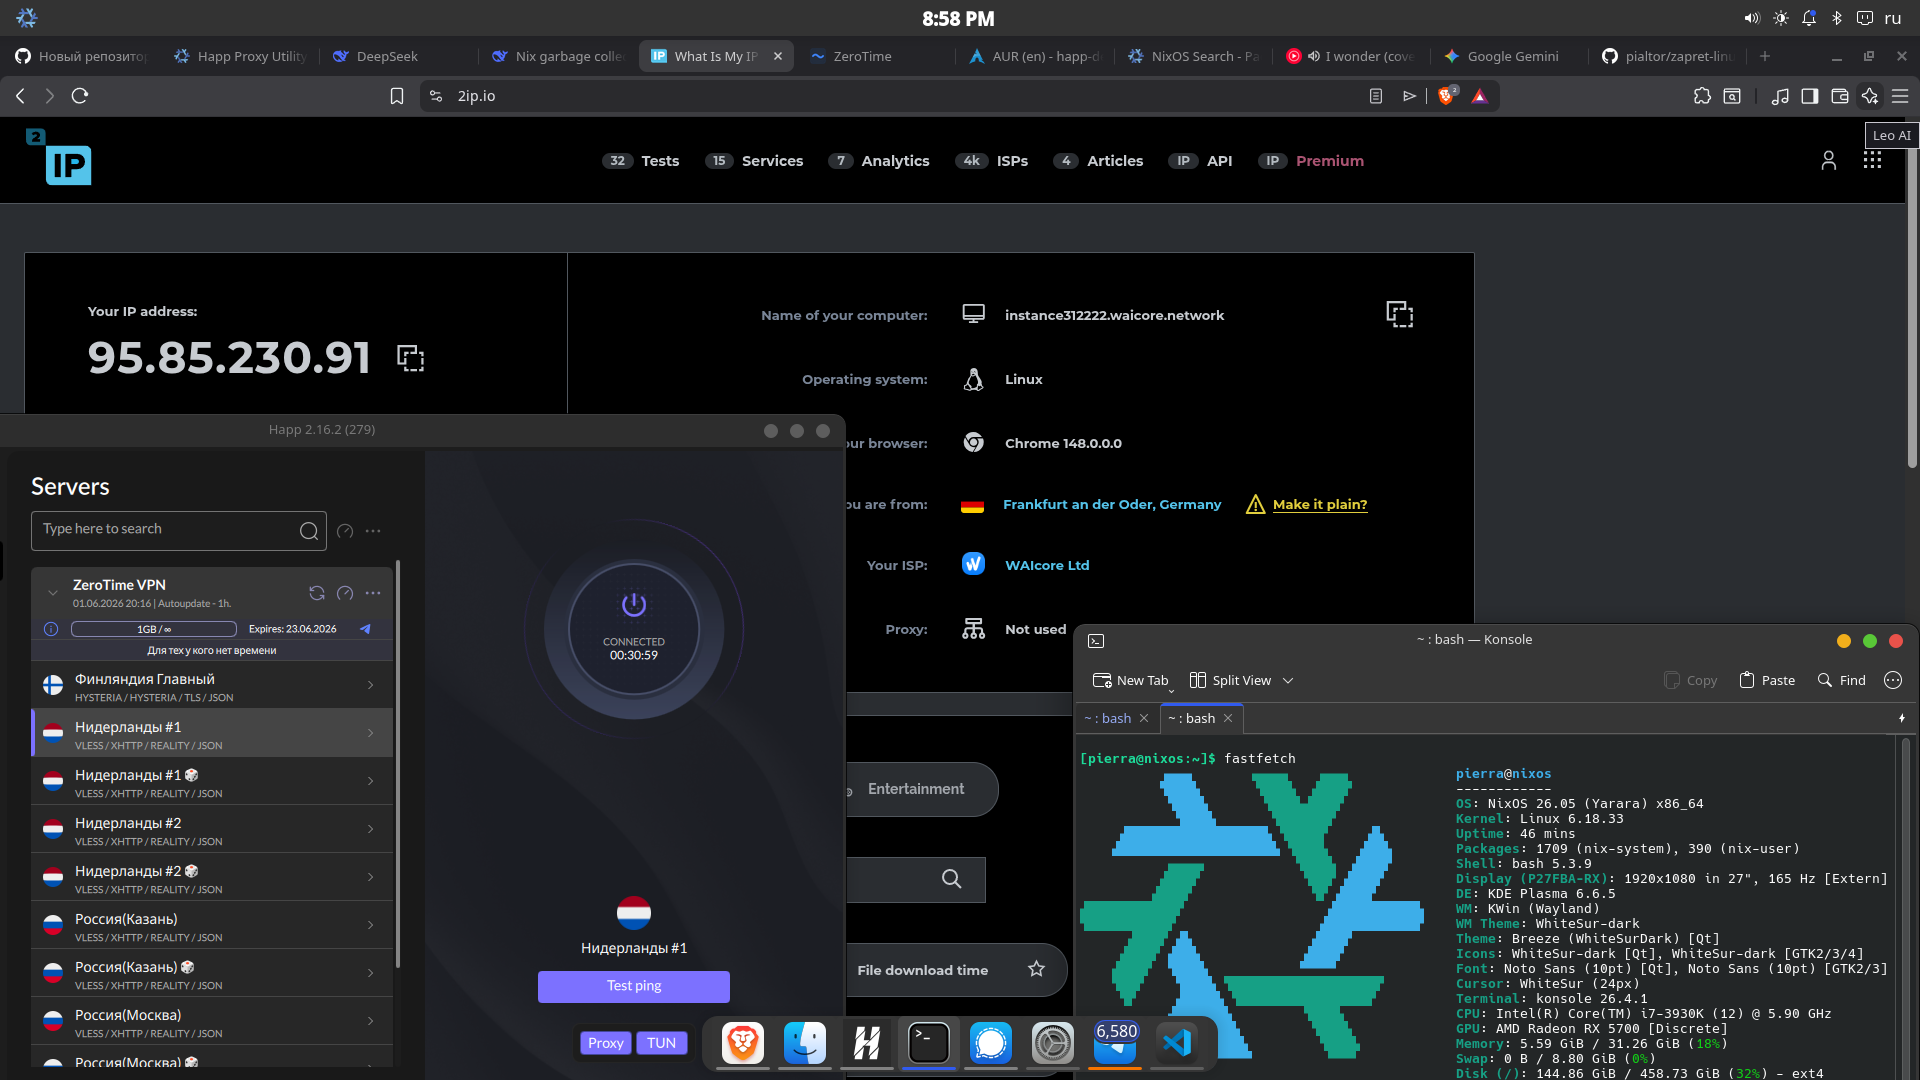This screenshot has height=1080, width=1920.
Task: Open the ZeroTime VPN three-dot menu
Action: [x=373, y=593]
